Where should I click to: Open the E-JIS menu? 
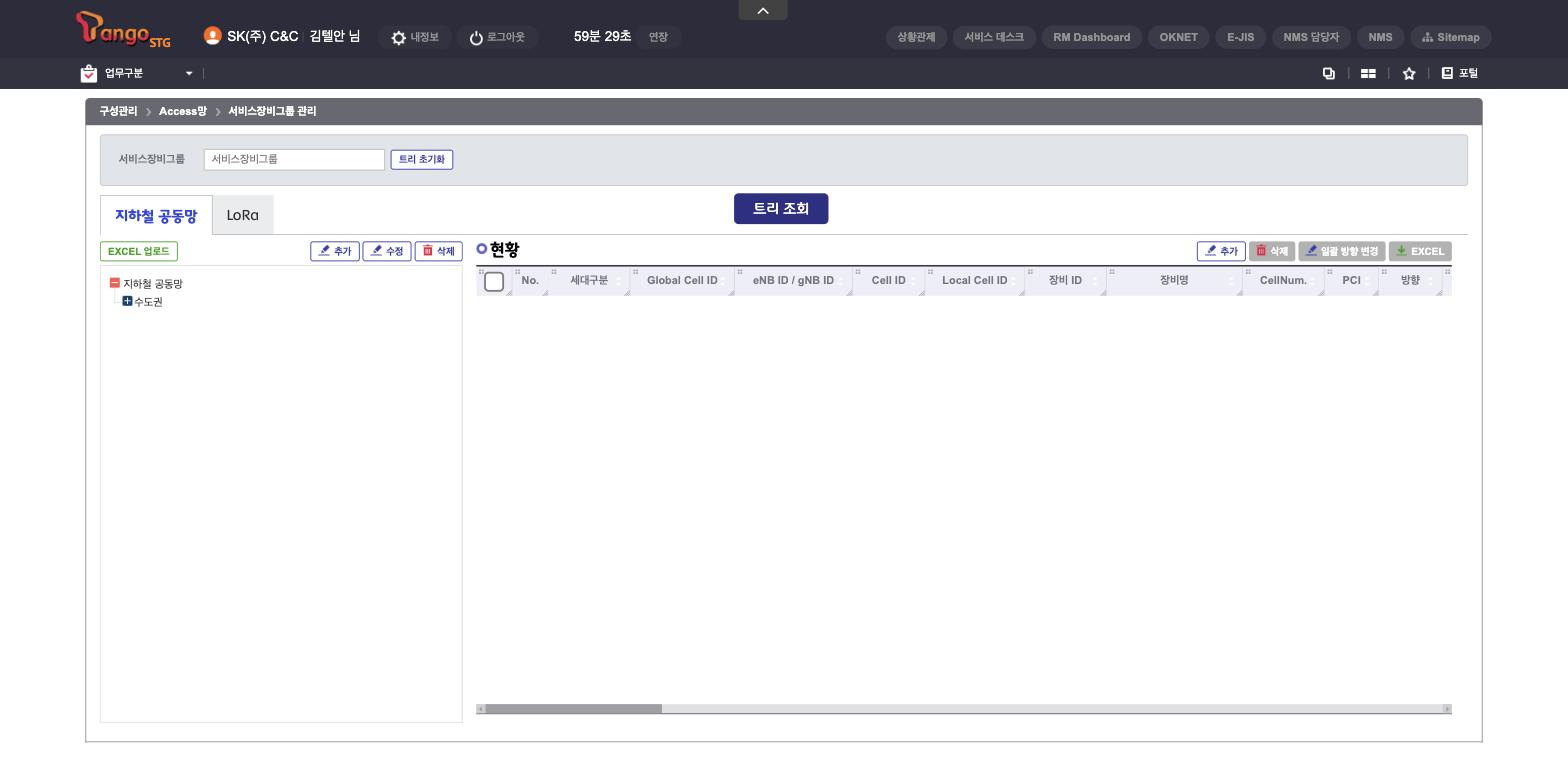pyautogui.click(x=1241, y=37)
